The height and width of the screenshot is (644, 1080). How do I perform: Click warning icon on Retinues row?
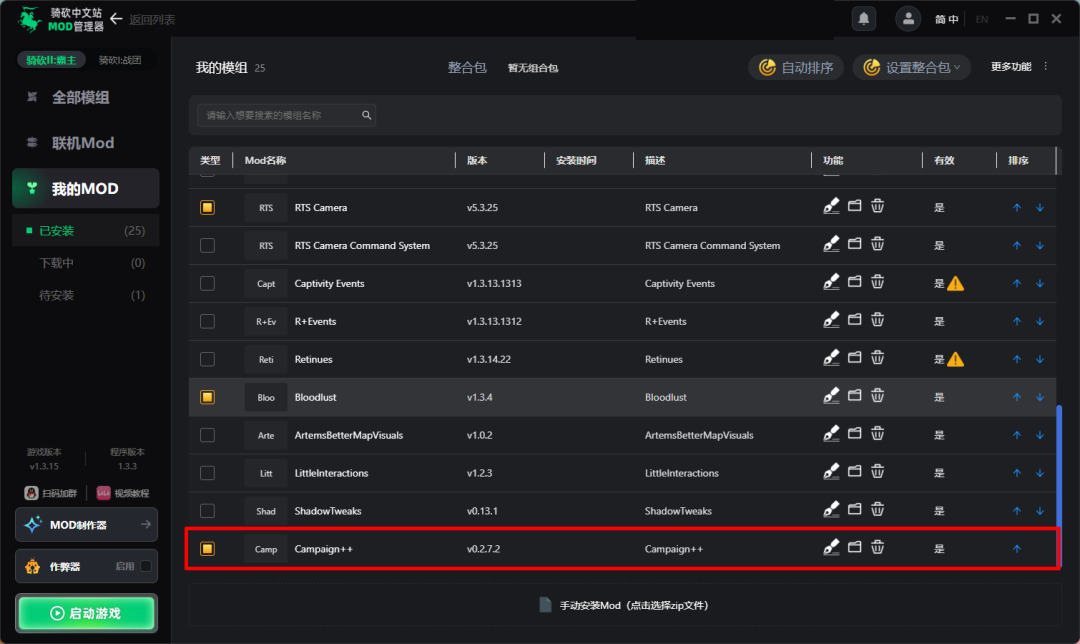pyautogui.click(x=955, y=359)
